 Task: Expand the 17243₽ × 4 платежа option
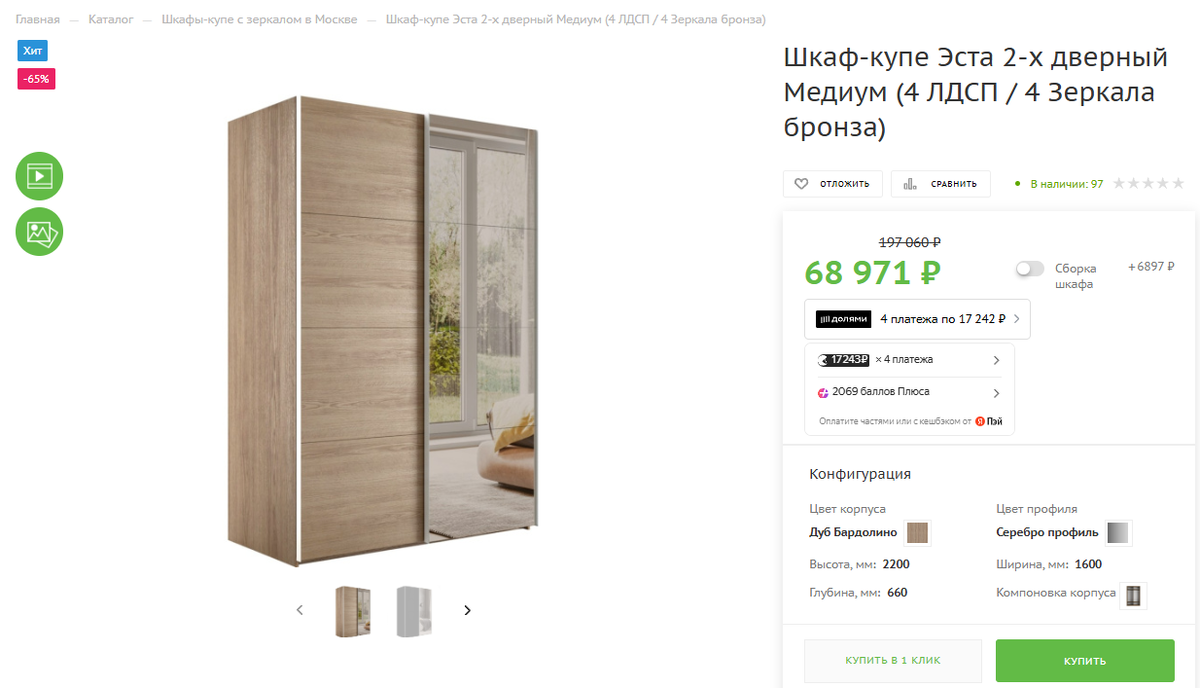pos(909,360)
